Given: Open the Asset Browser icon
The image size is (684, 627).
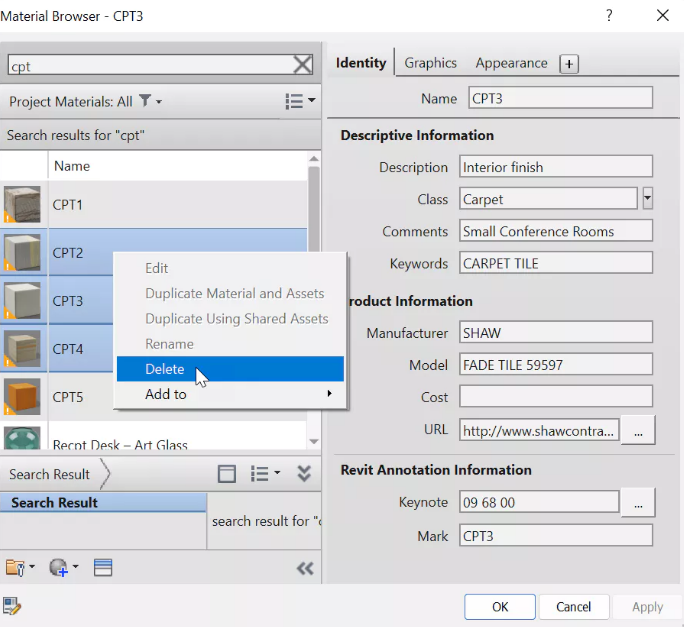Looking at the screenshot, I should tap(103, 567).
